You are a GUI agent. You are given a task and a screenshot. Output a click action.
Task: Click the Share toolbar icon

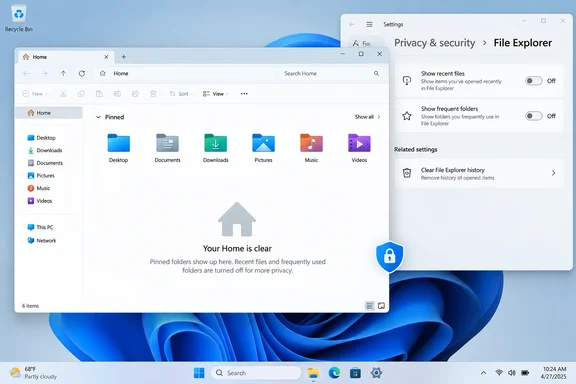135,94
